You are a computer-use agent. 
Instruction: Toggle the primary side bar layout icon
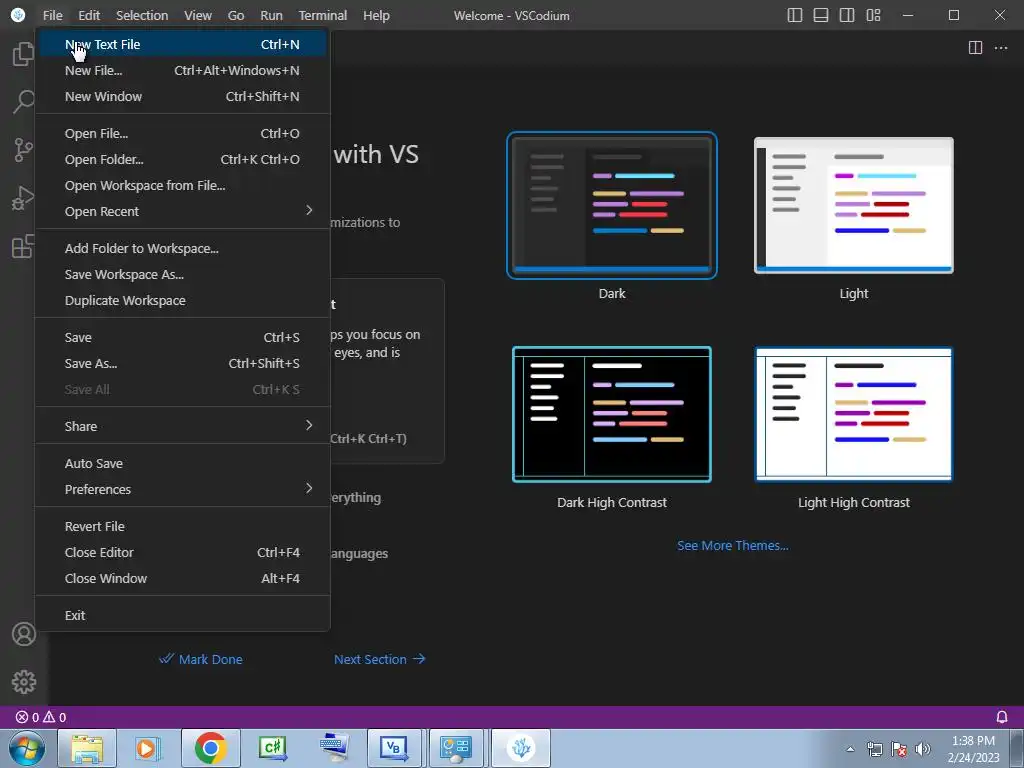point(795,15)
